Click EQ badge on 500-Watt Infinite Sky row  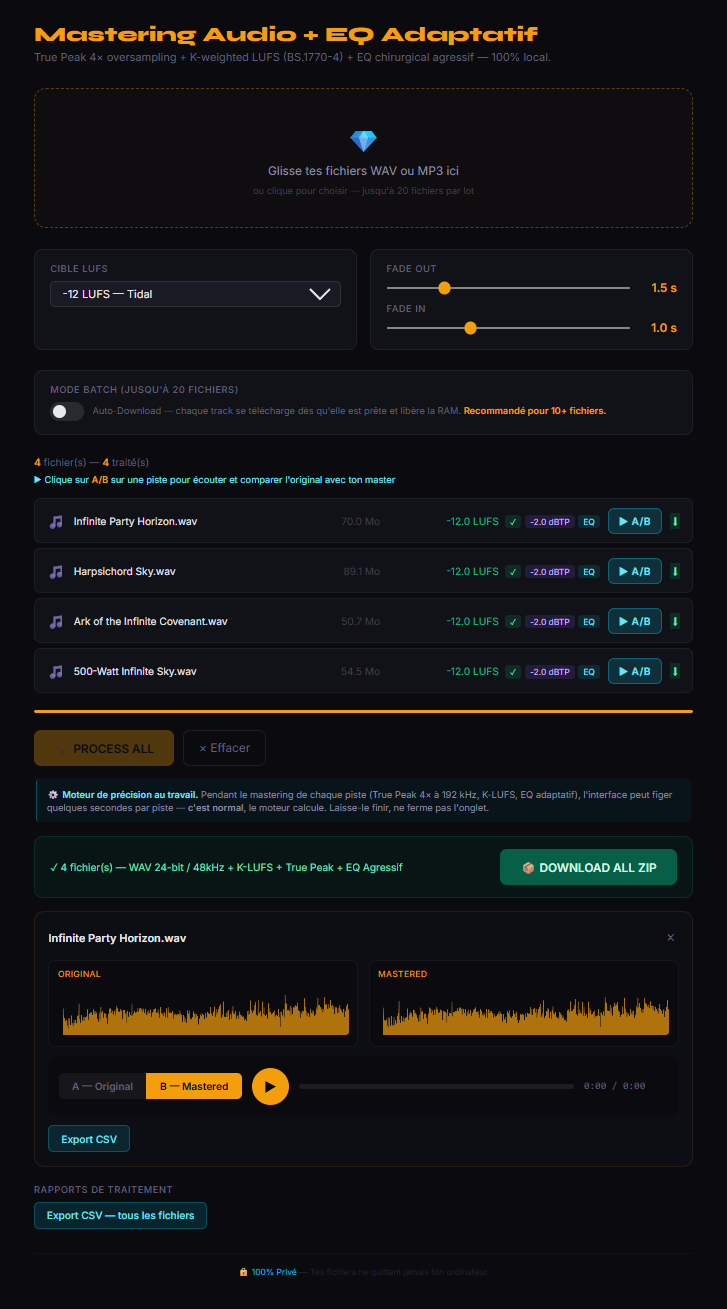click(x=589, y=671)
